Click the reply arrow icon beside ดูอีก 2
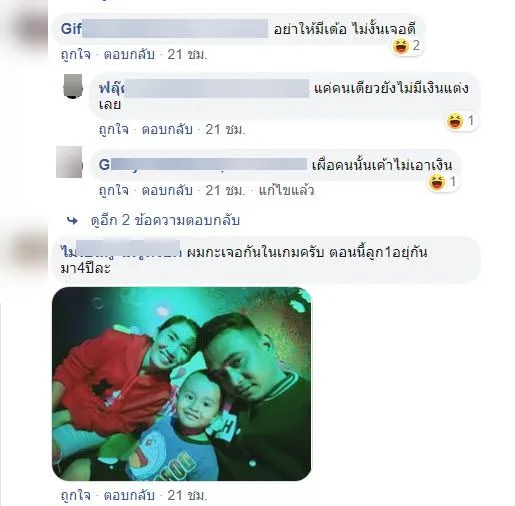Image resolution: width=515 pixels, height=506 pixels. (72, 221)
